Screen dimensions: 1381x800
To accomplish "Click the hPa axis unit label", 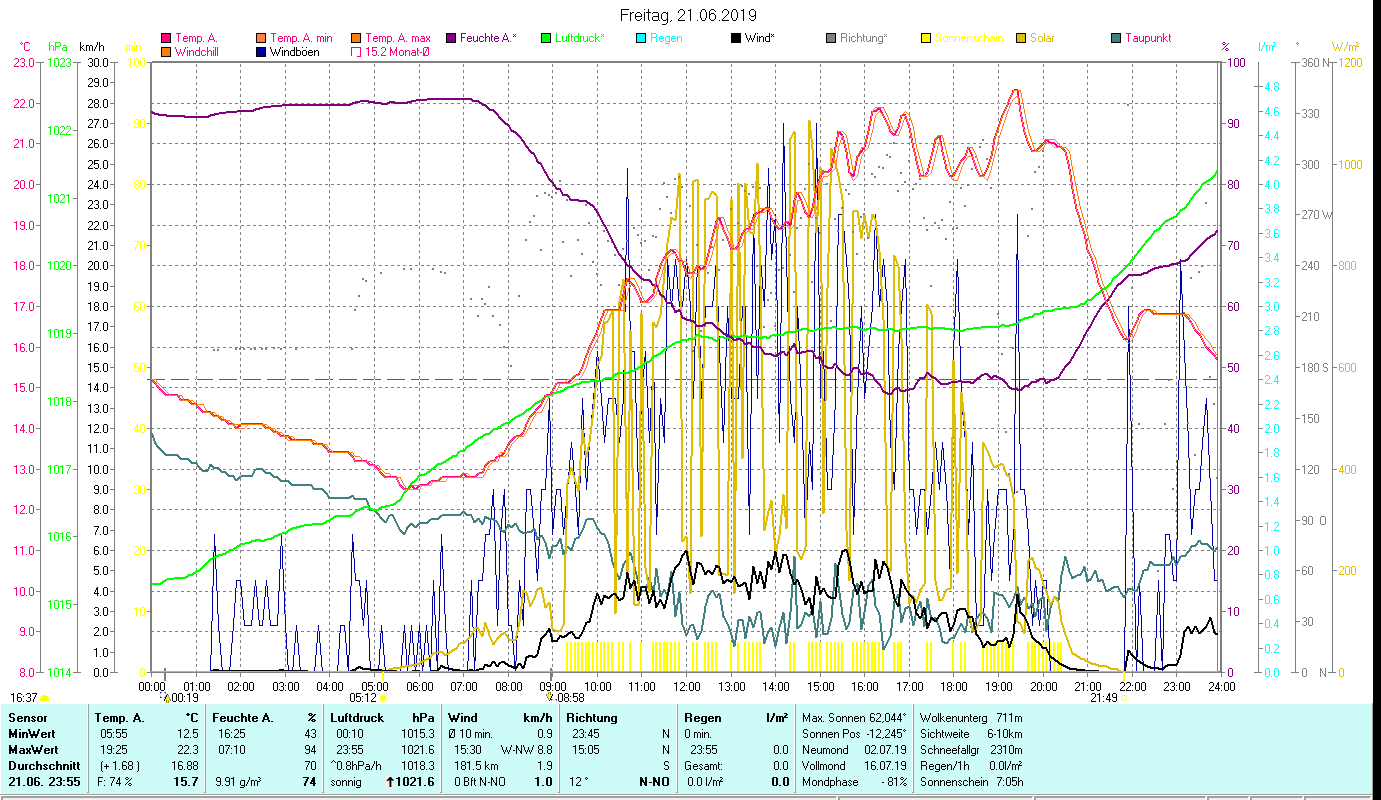I will coord(58,47).
